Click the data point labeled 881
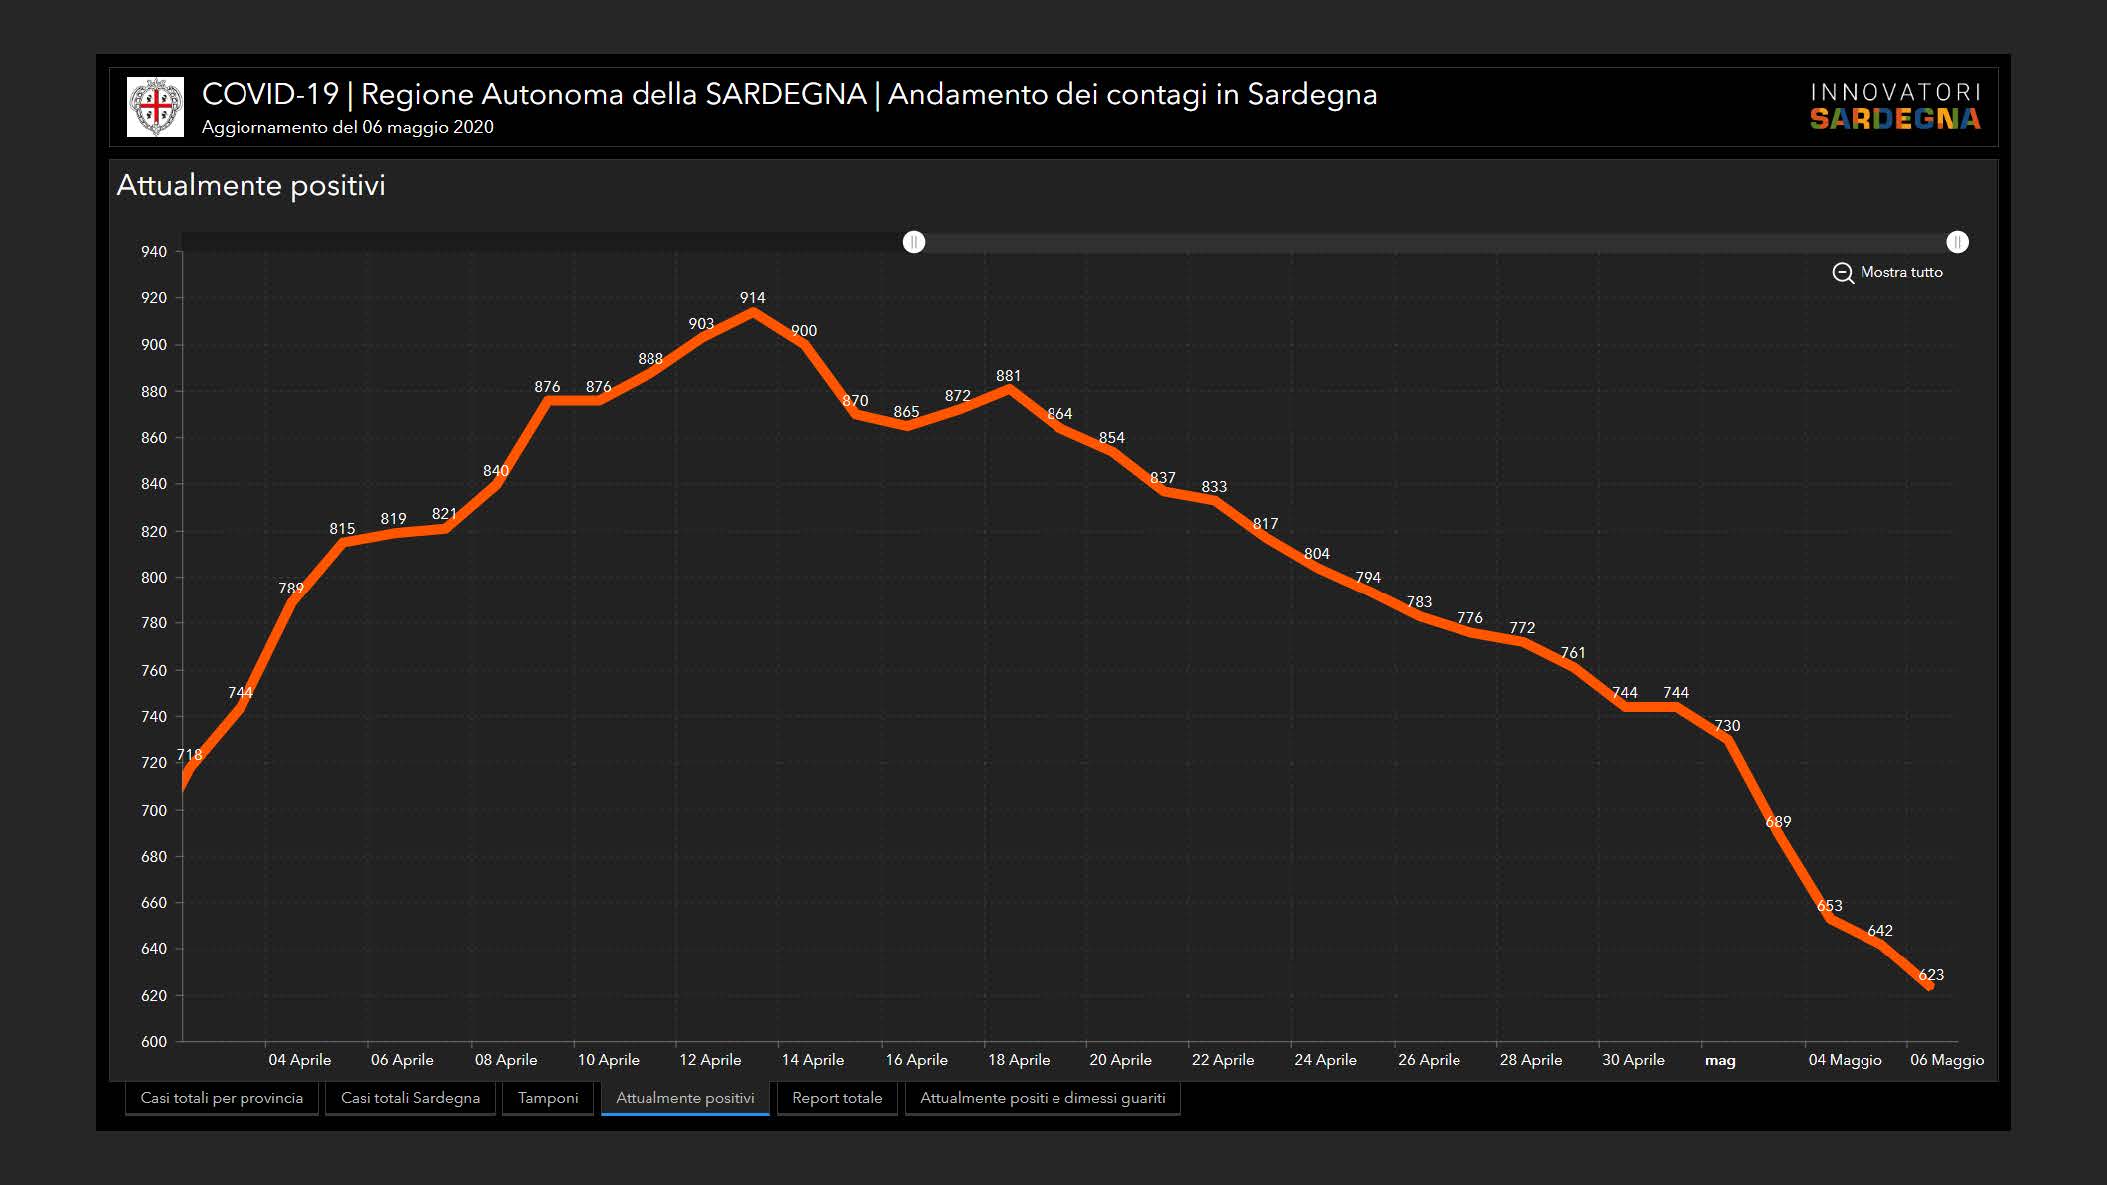 [x=1009, y=388]
